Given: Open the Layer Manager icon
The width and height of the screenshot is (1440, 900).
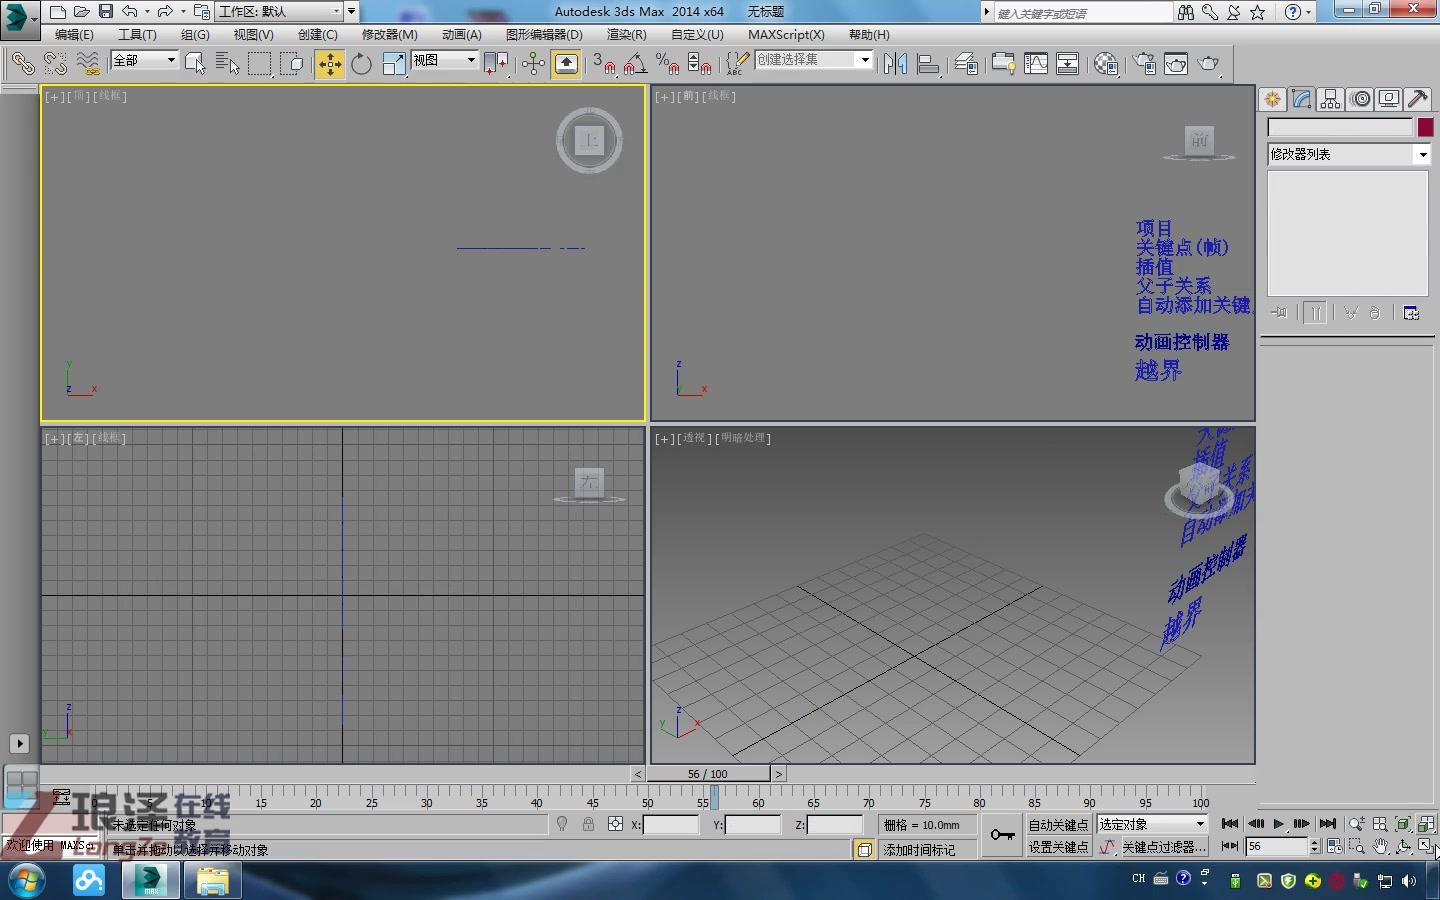Looking at the screenshot, I should [x=966, y=64].
